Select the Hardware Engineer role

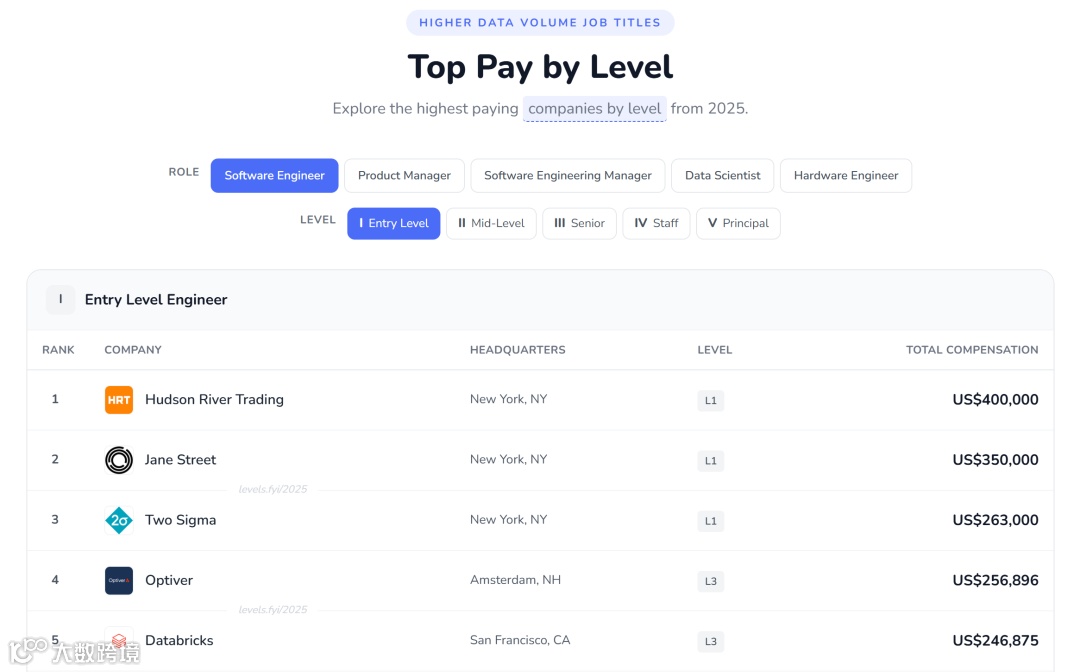tap(846, 176)
